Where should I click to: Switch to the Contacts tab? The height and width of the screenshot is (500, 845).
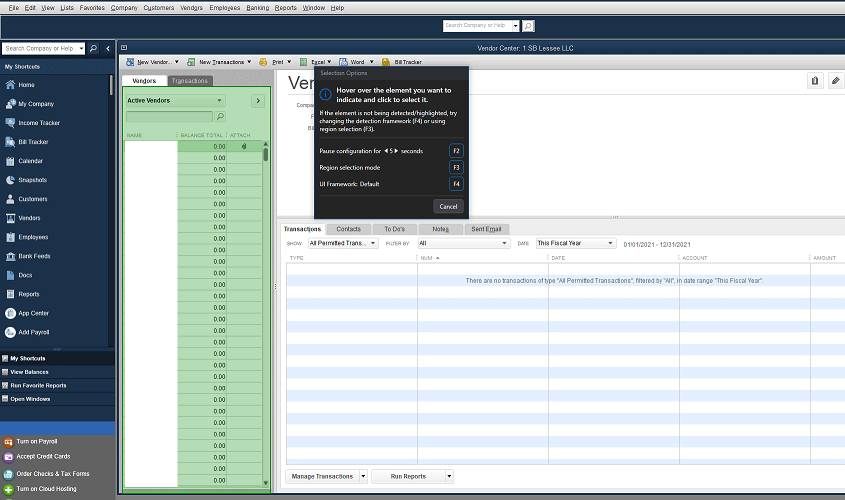348,229
